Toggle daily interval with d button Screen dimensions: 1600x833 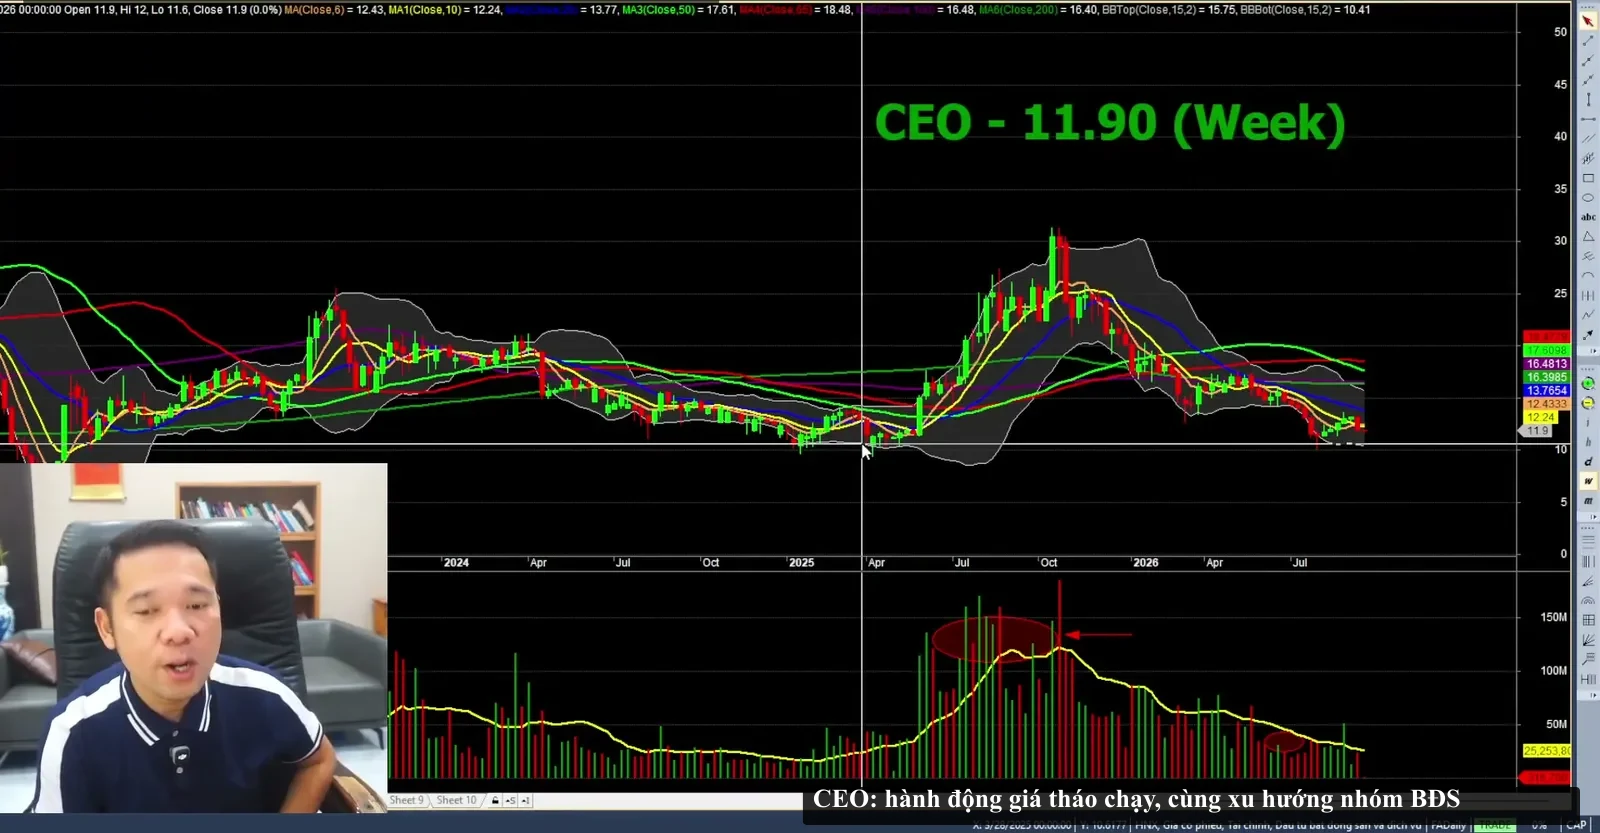point(1588,461)
